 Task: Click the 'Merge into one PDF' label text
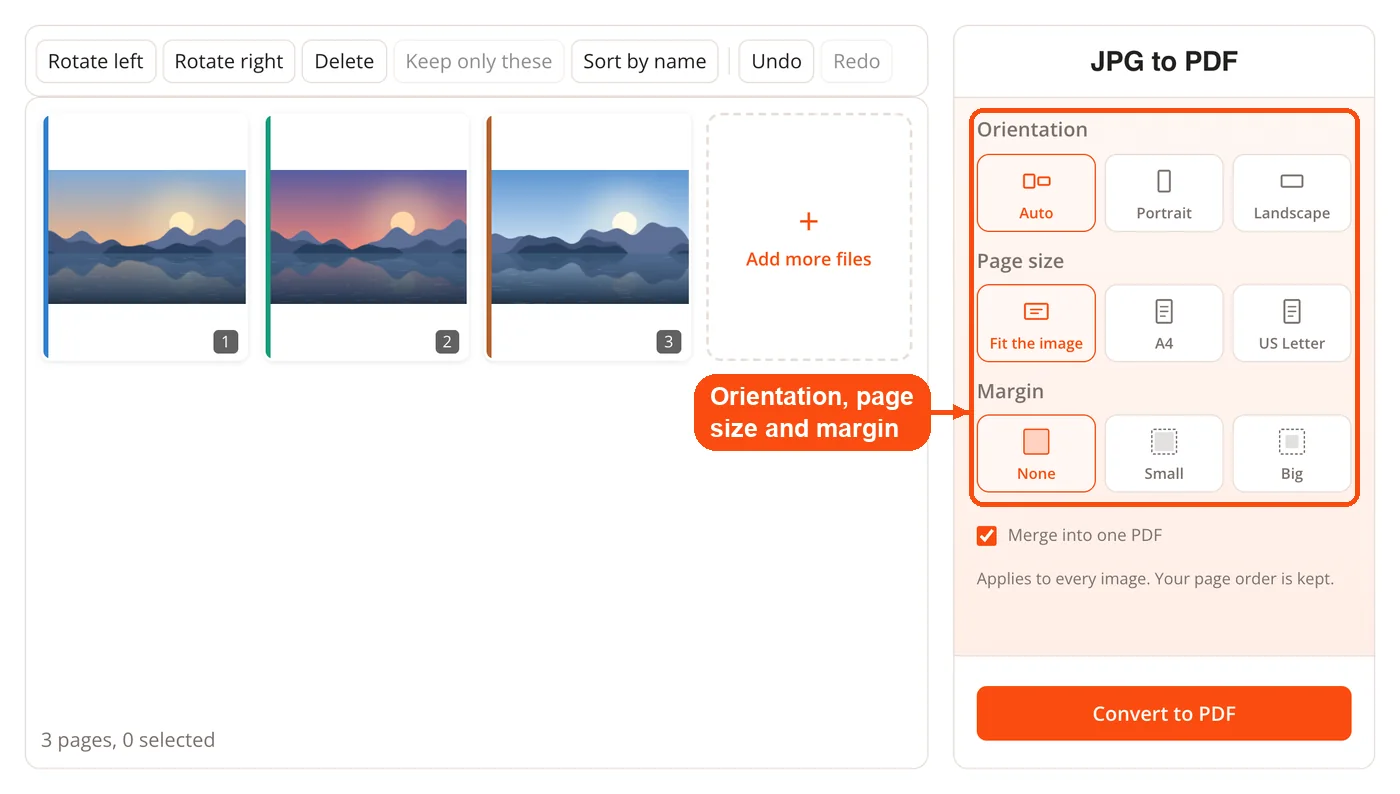click(x=1085, y=536)
